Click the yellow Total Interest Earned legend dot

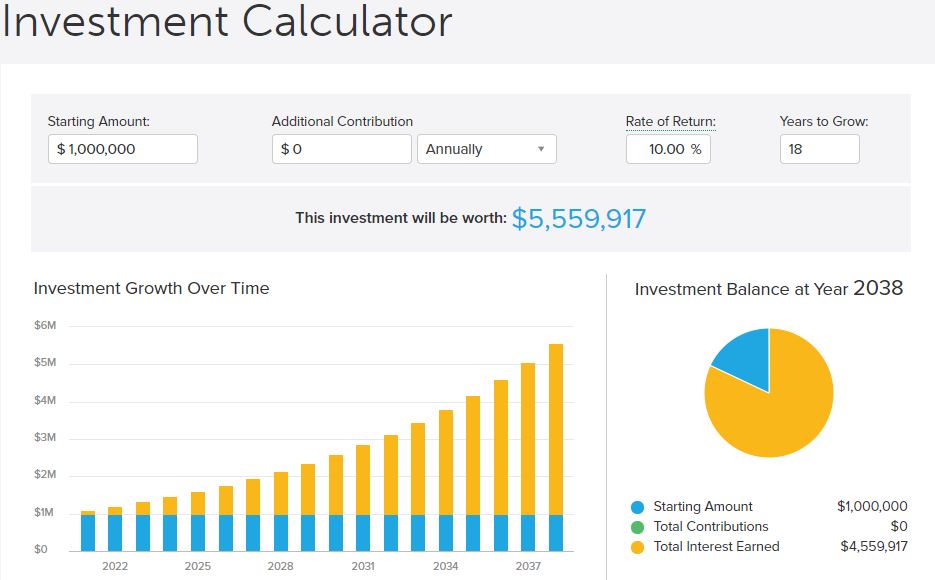coord(638,547)
